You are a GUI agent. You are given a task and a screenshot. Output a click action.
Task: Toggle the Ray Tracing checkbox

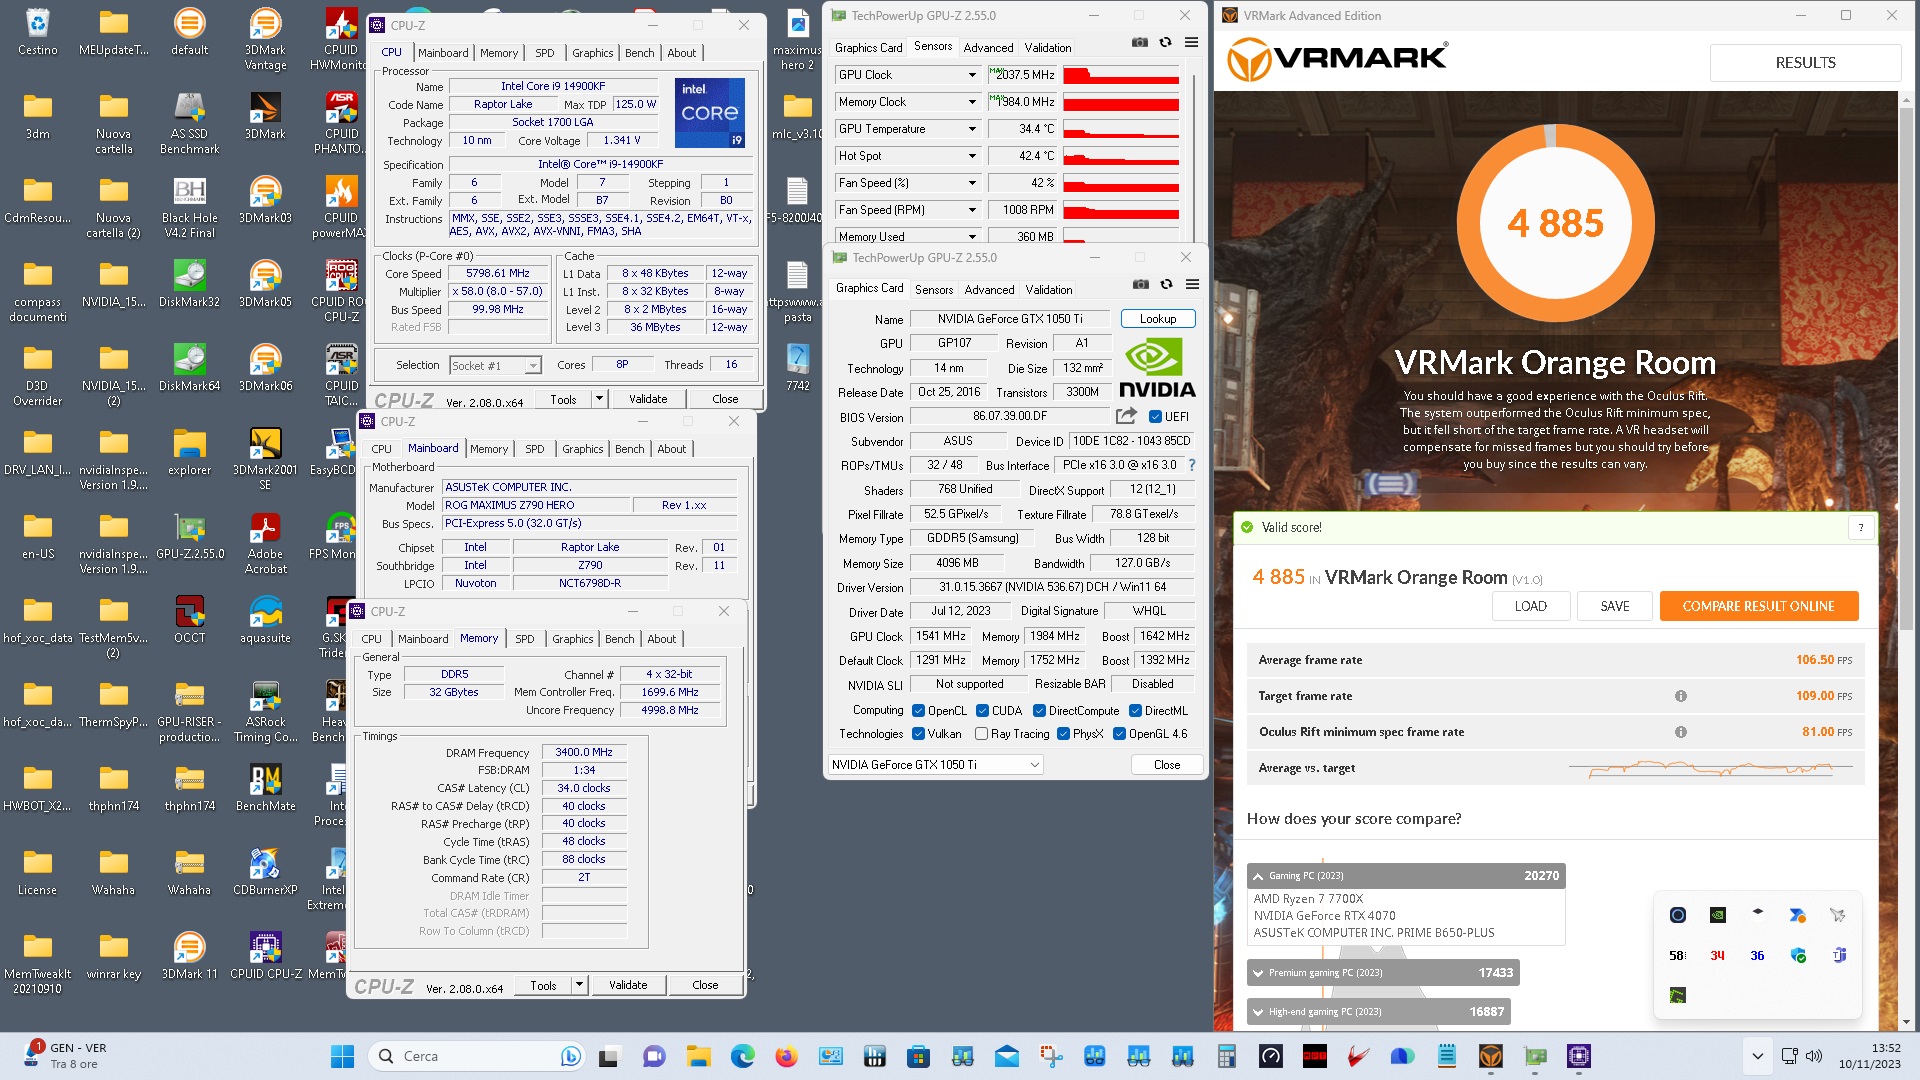[x=981, y=734]
